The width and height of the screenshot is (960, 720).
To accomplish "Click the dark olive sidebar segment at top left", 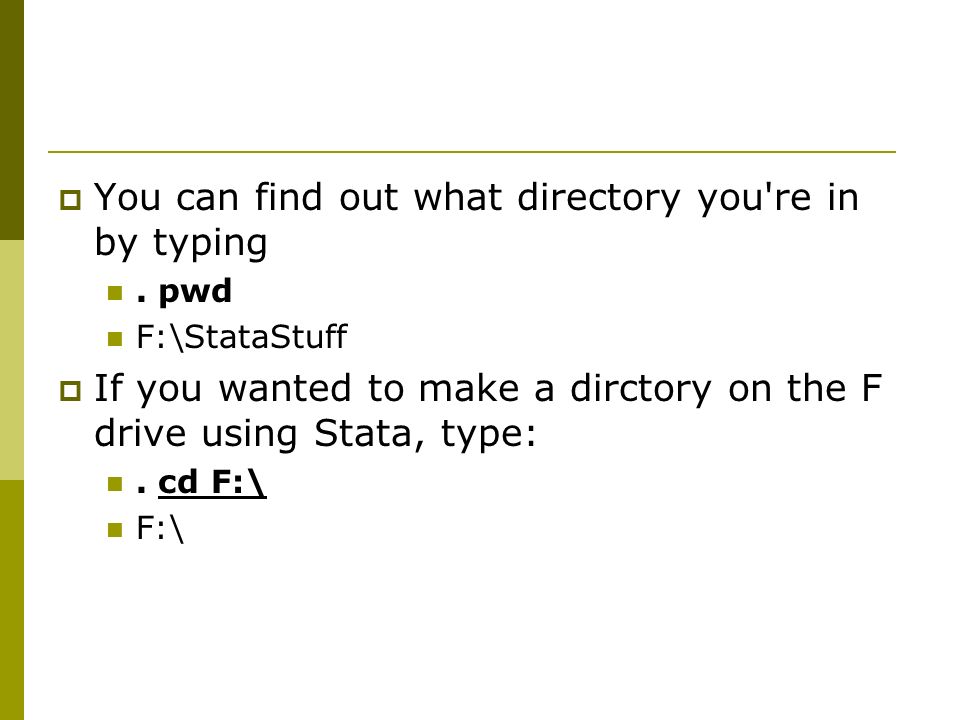I will [x=12, y=120].
